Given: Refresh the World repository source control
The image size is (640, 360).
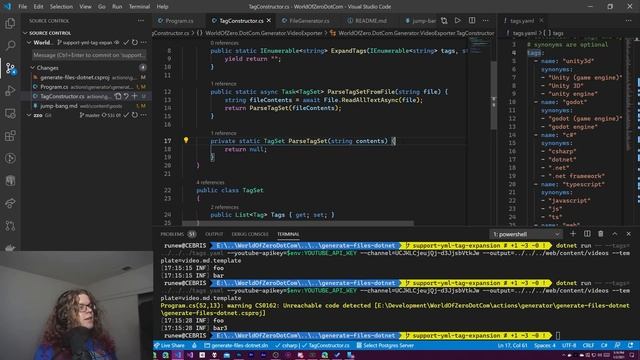Looking at the screenshot, I should click(135, 42).
